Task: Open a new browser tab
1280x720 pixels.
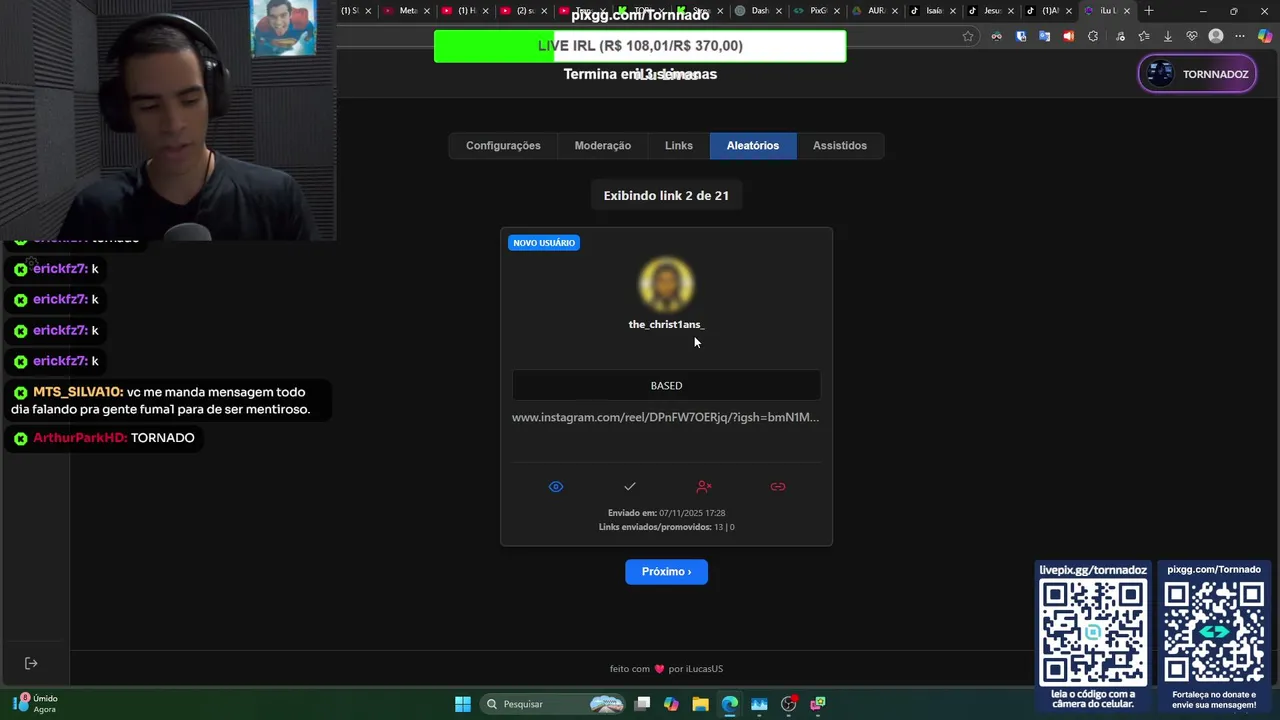Action: click(x=1149, y=11)
